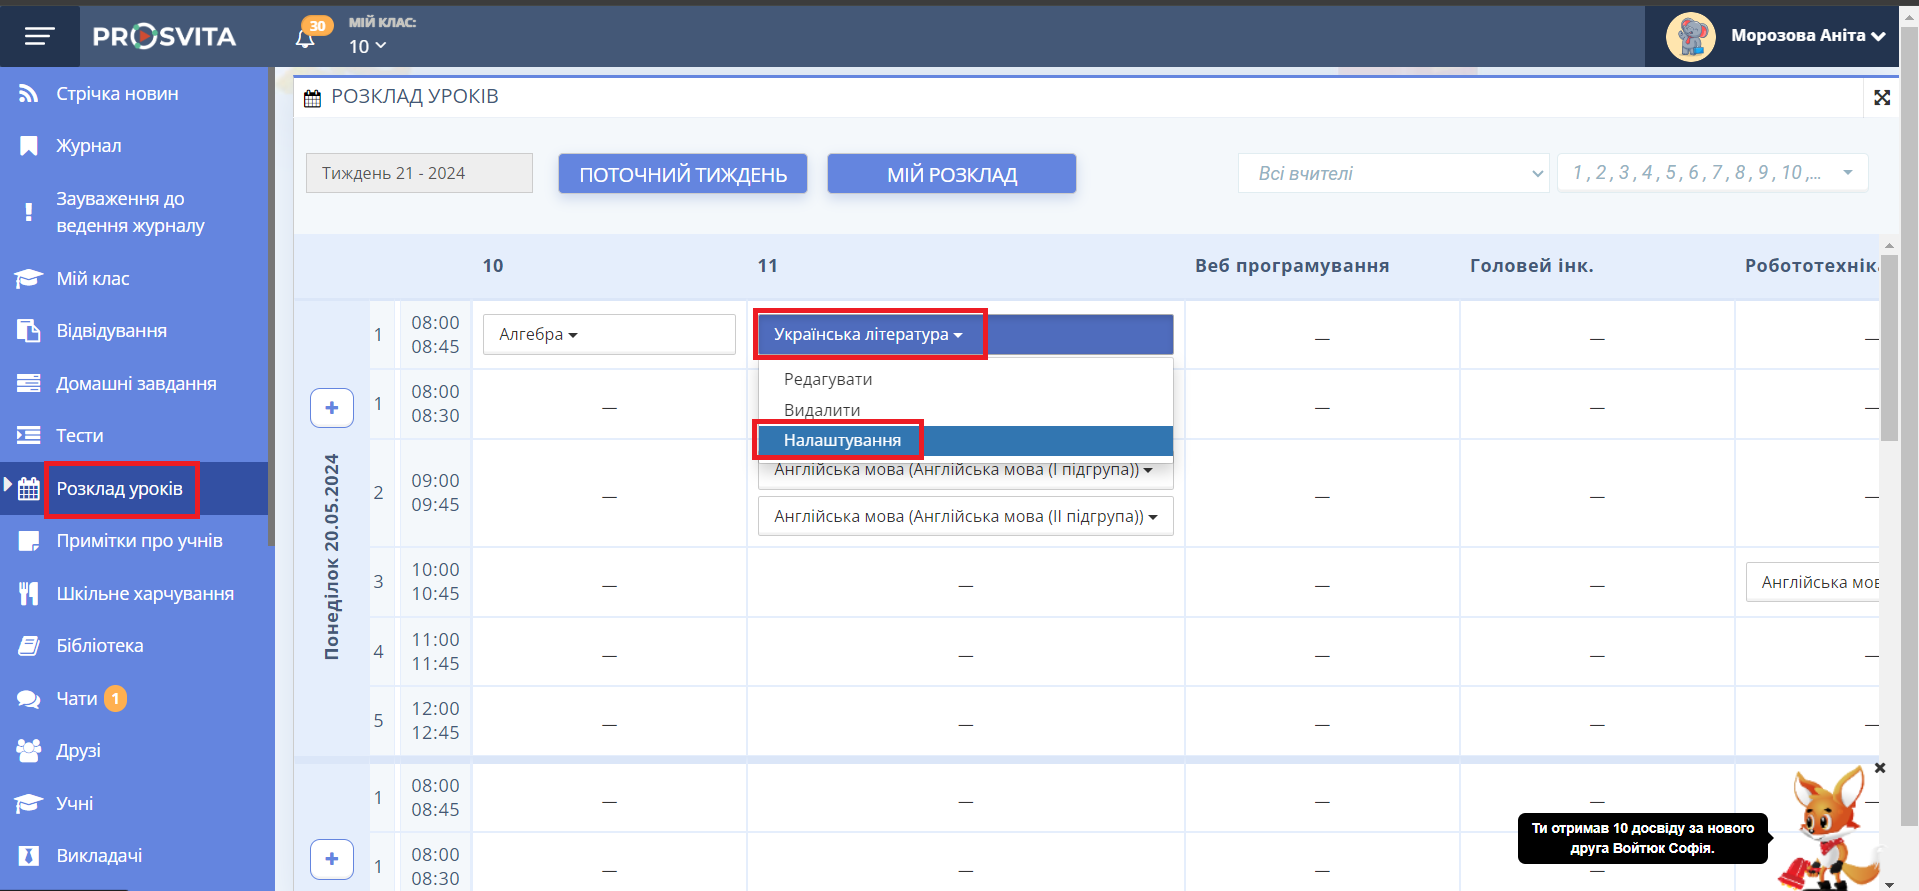Image resolution: width=1919 pixels, height=891 pixels.
Task: Open the Алгебра lesson dropdown
Action: (609, 334)
